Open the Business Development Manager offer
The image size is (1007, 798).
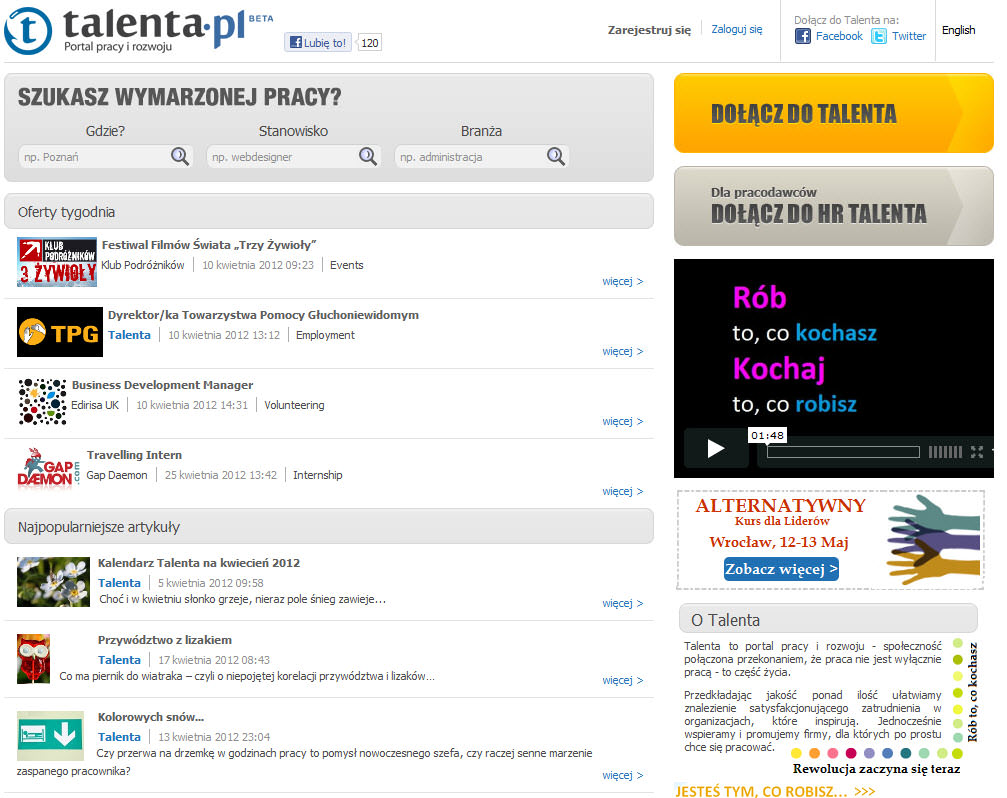tap(162, 385)
